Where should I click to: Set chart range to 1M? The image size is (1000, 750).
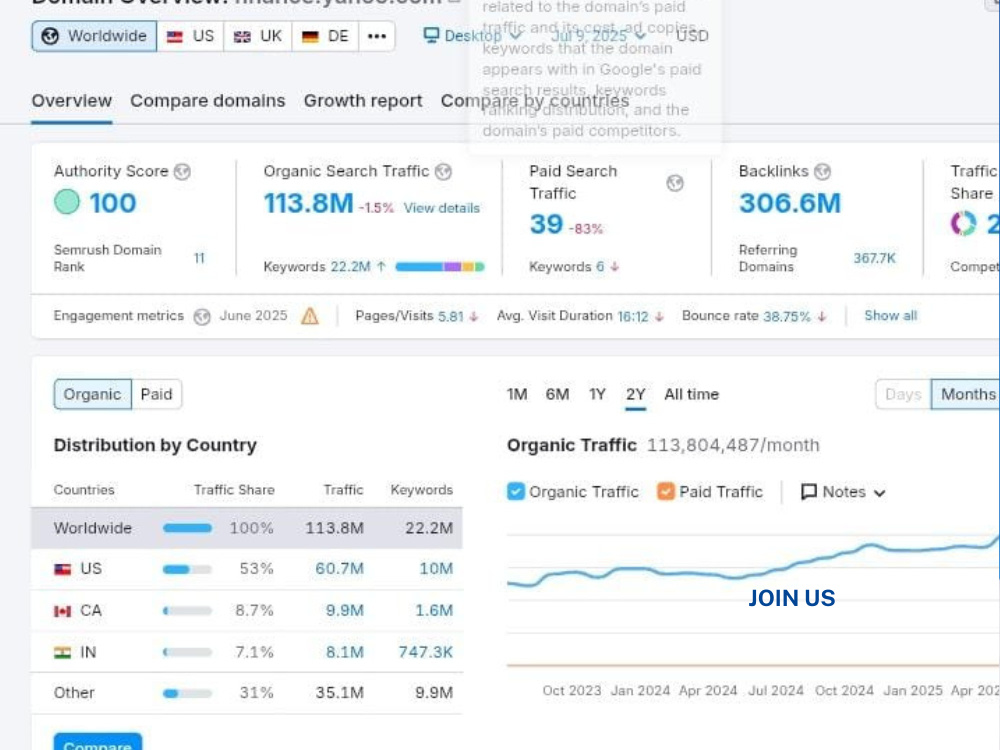[517, 395]
